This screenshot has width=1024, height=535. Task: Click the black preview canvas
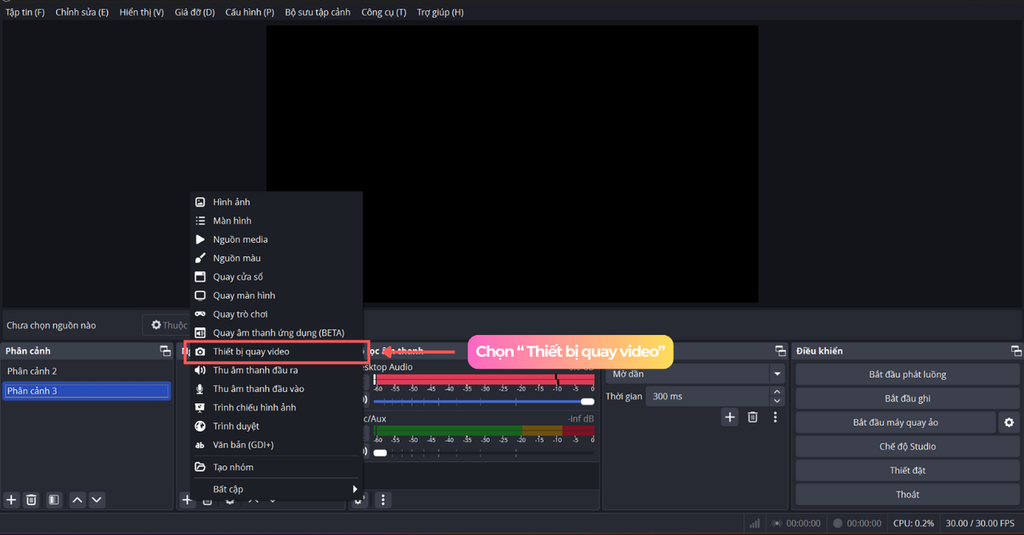tap(512, 163)
